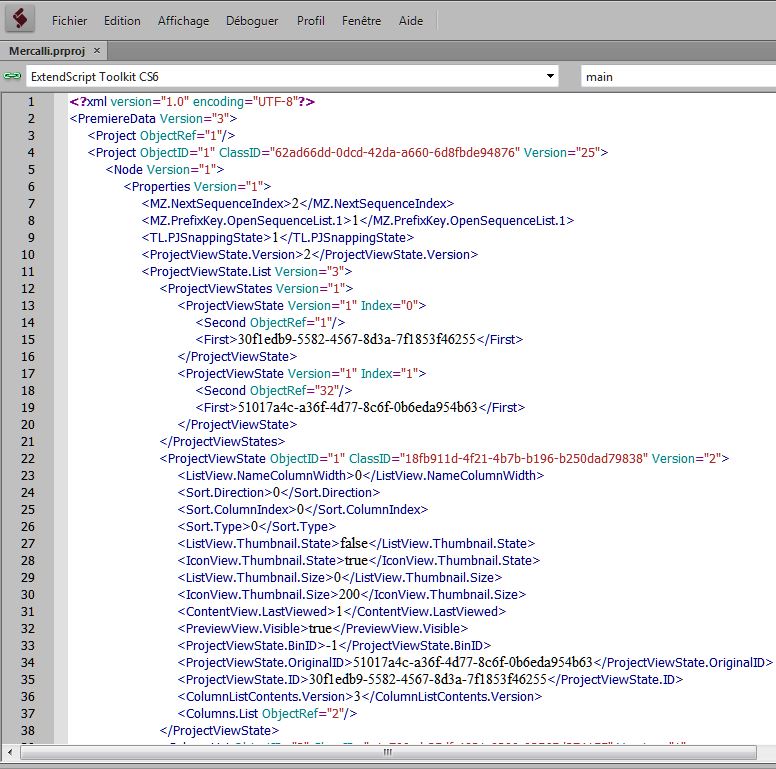Viewport: 776px width, 769px height.
Task: Click the Node Version="1" tag
Action: point(165,170)
